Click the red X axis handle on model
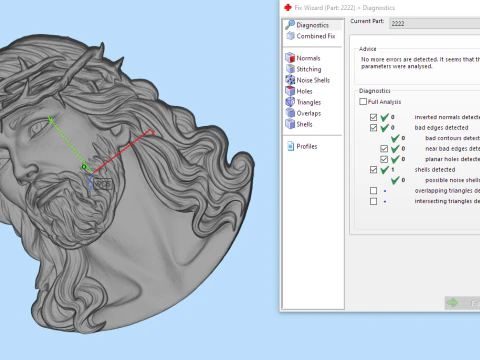480x360 pixels. pyautogui.click(x=152, y=132)
